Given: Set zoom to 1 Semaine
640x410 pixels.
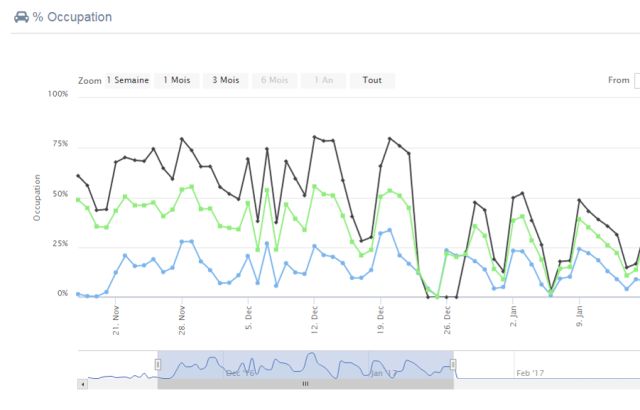Looking at the screenshot, I should point(128,80).
